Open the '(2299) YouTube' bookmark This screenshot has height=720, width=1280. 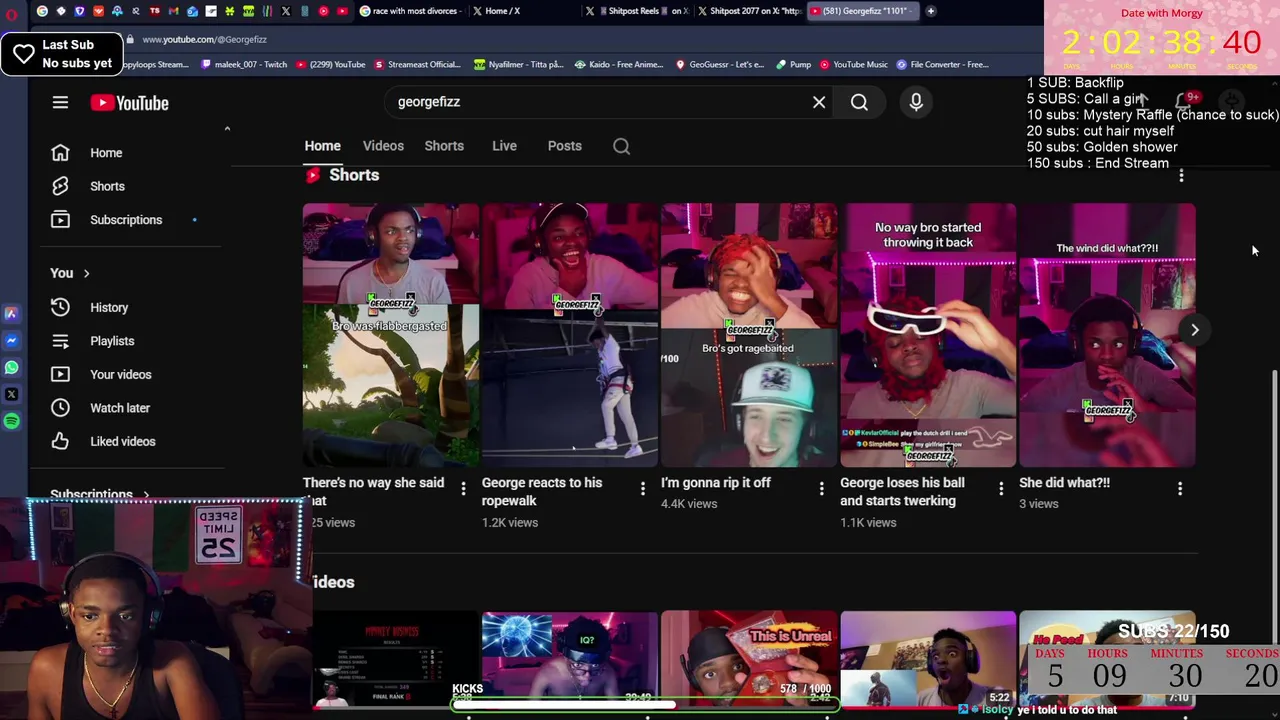click(329, 65)
